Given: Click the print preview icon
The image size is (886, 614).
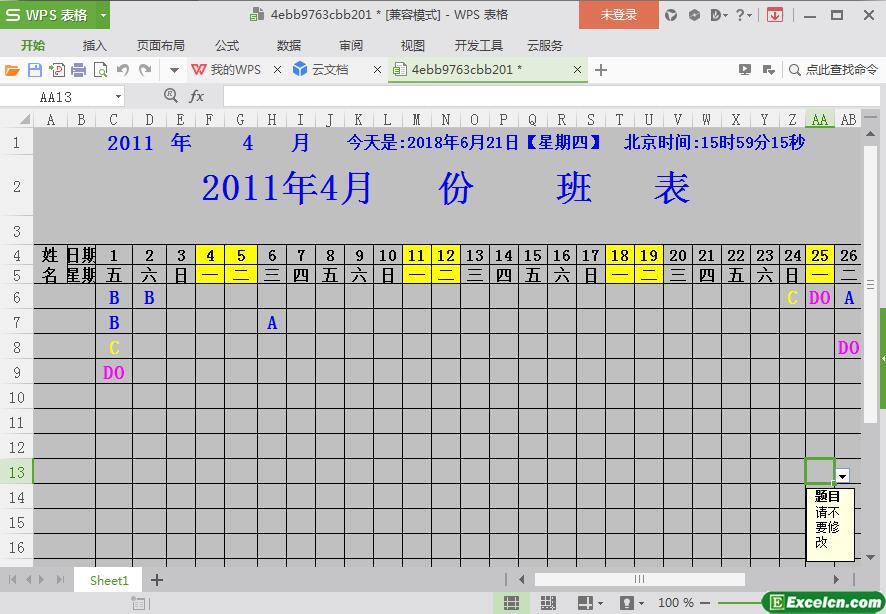Looking at the screenshot, I should (100, 70).
